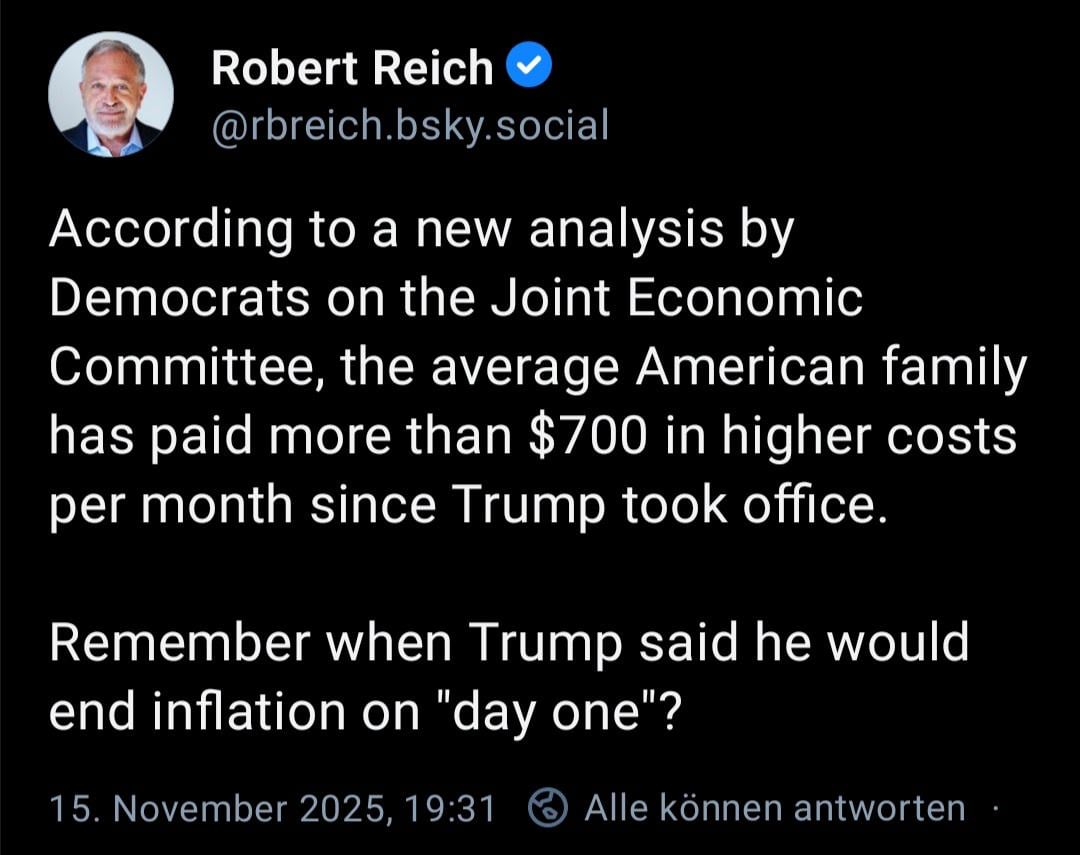Screen dimensions: 1080x855
Task: Click the display name Robert Reich
Action: pyautogui.click(x=352, y=68)
